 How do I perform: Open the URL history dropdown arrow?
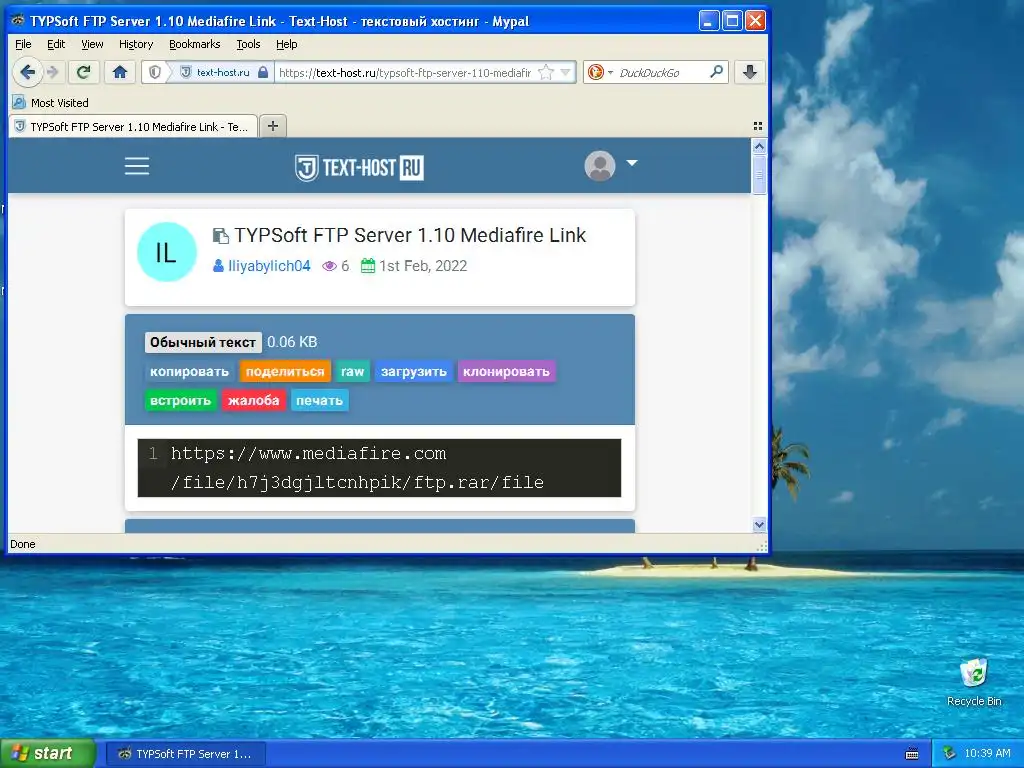click(566, 72)
